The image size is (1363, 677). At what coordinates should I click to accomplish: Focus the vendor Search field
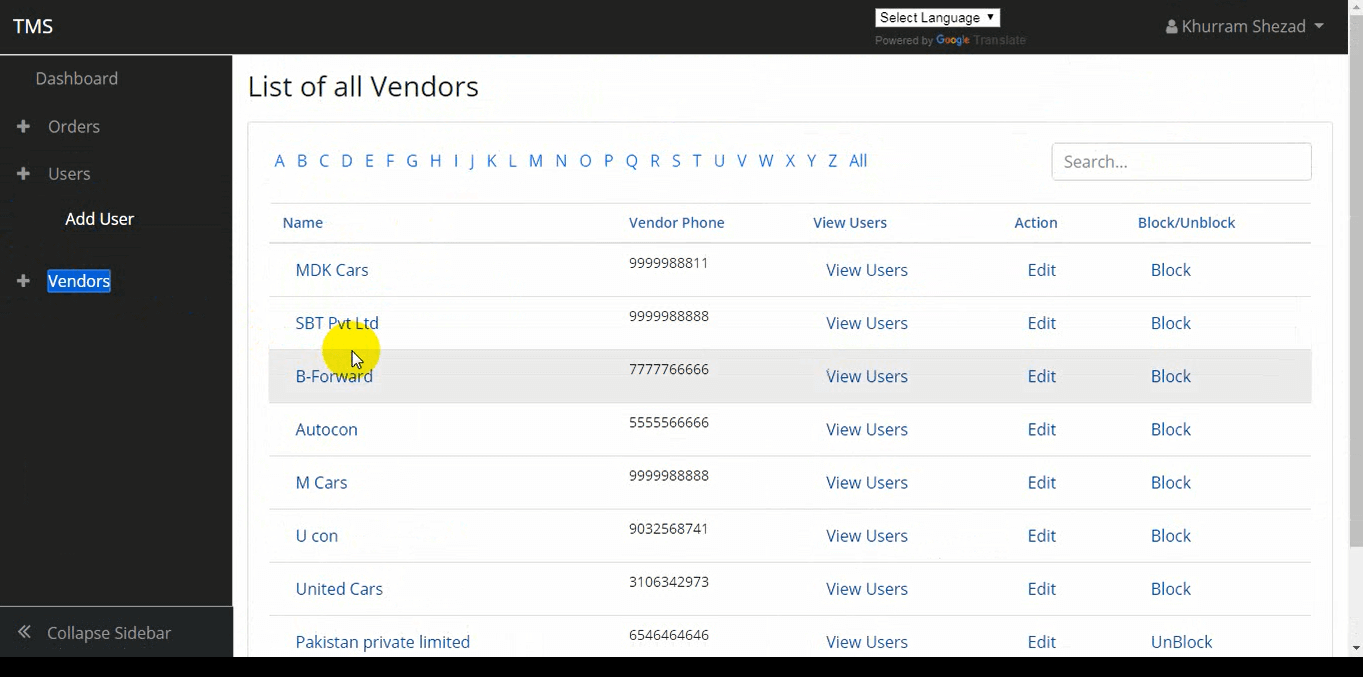coord(1181,162)
